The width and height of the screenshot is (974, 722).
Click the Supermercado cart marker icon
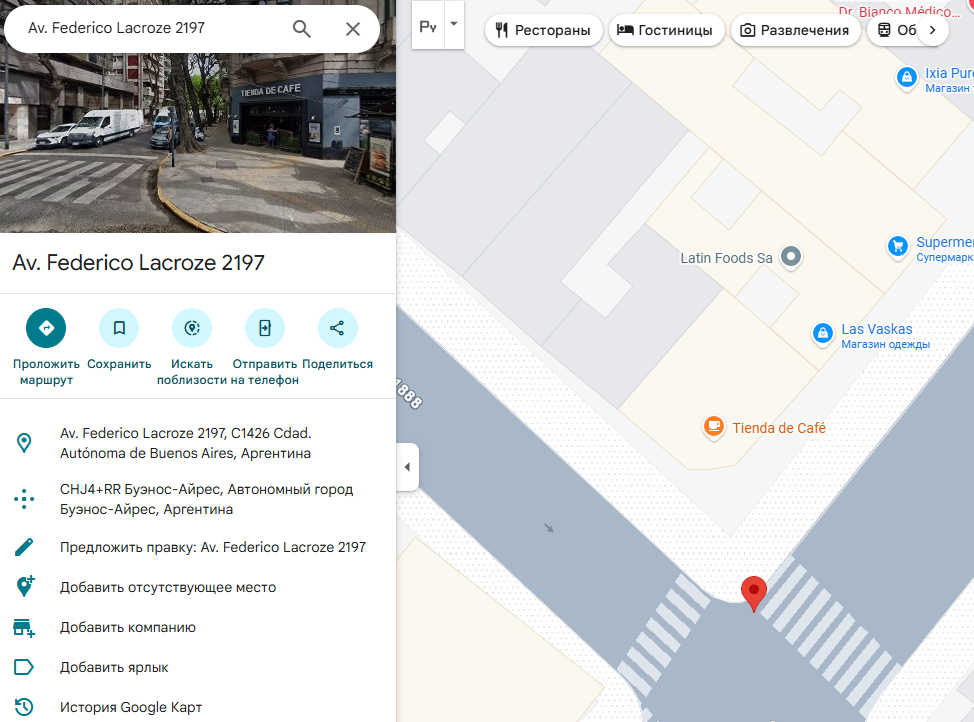tap(898, 247)
